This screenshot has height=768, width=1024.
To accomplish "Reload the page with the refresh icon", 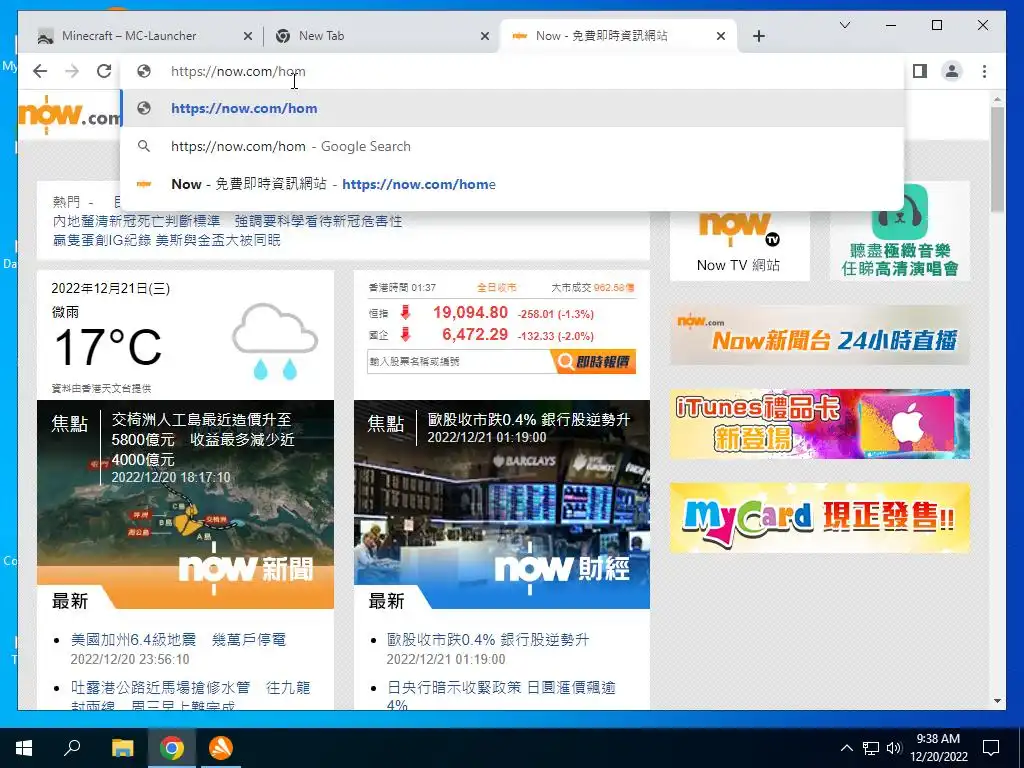I will click(x=104, y=71).
